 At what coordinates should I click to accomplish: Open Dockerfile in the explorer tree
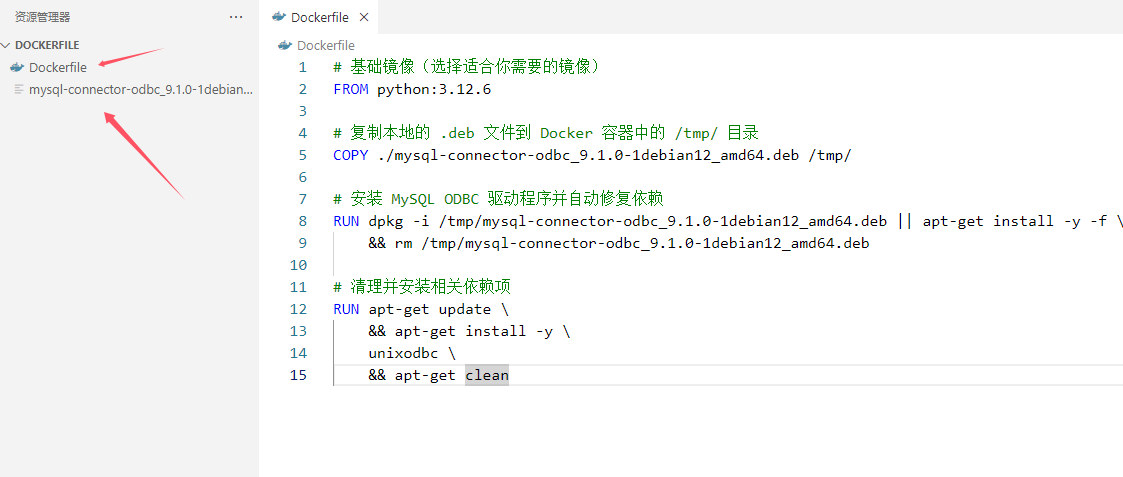tap(58, 67)
